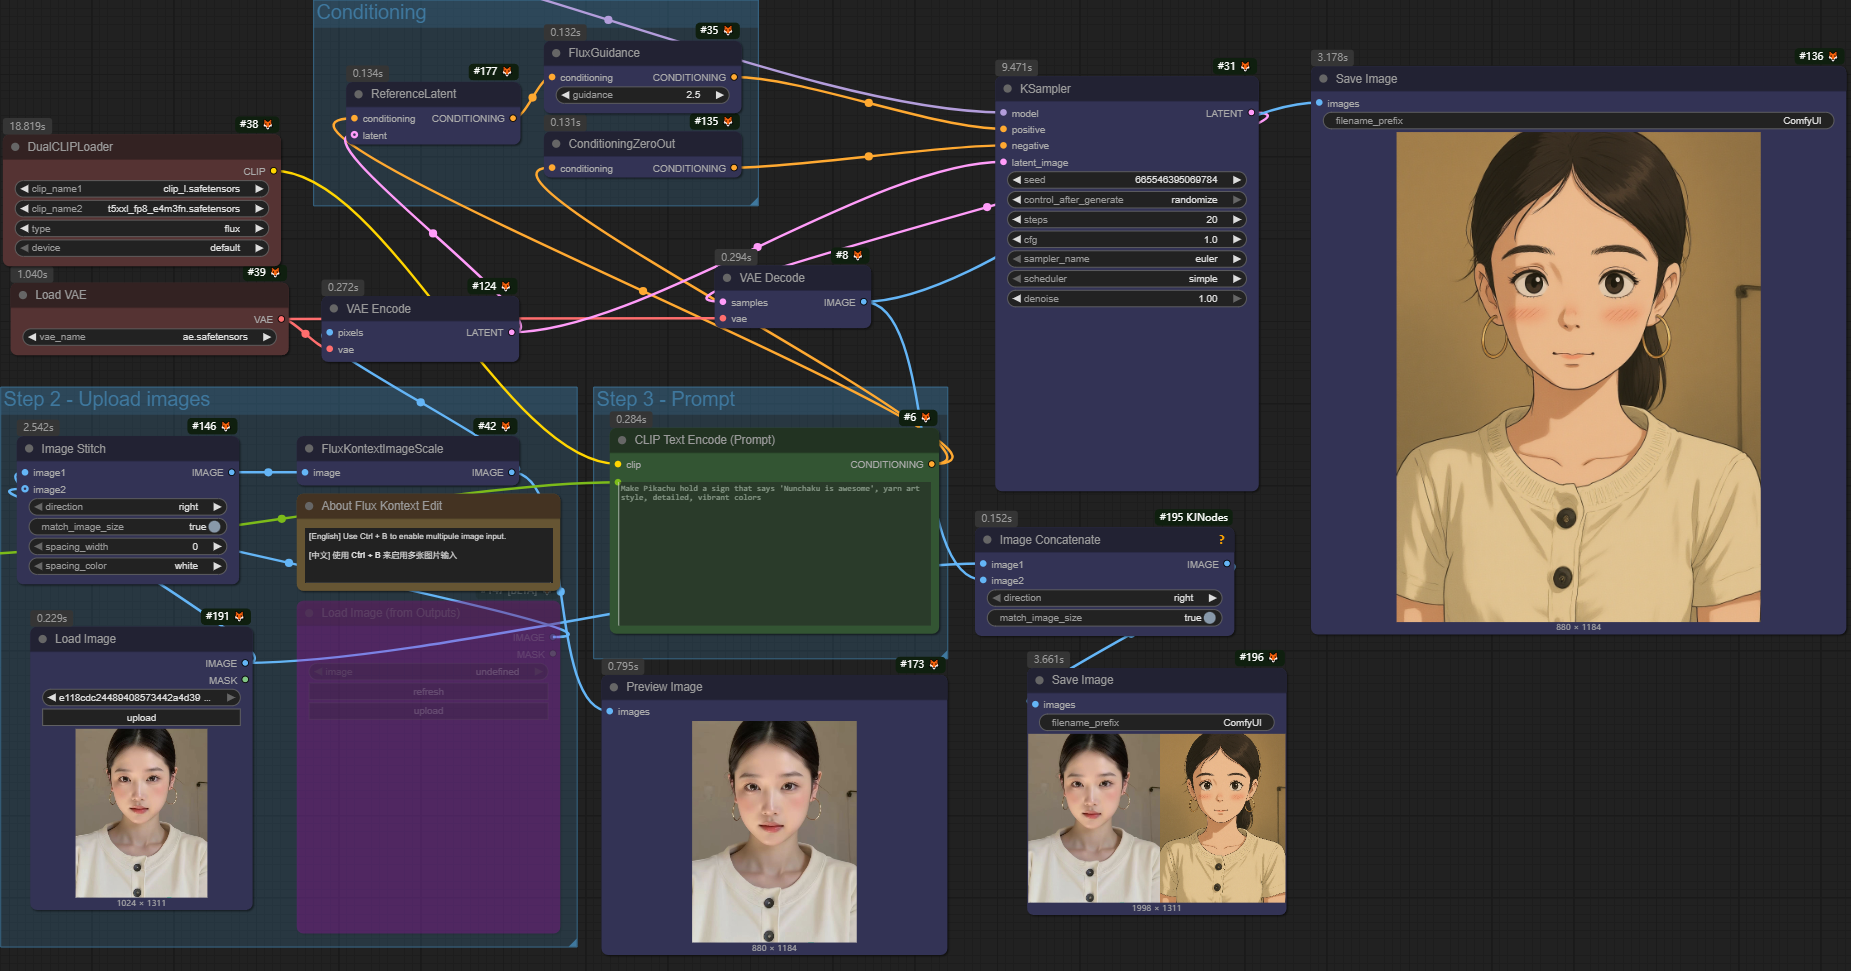Image resolution: width=1851 pixels, height=971 pixels.
Task: Open the sampler_name dropdown in KSampler
Action: coord(1125,259)
